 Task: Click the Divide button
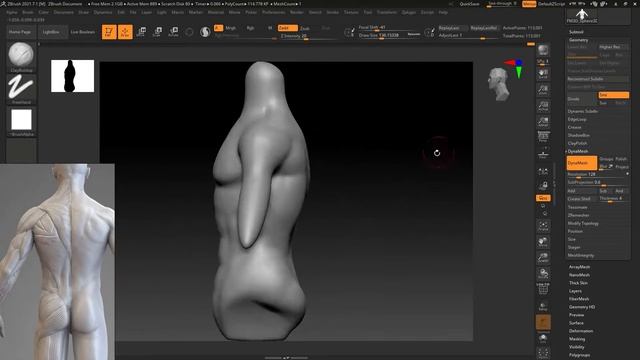coord(581,99)
